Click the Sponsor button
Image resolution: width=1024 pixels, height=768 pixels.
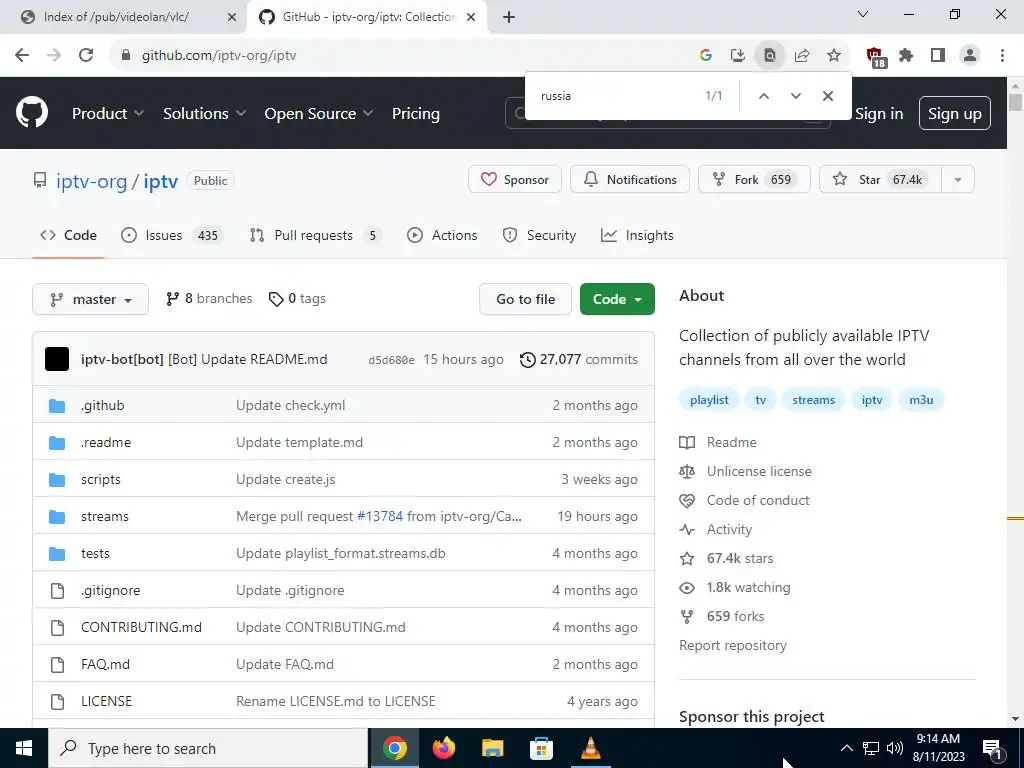(515, 180)
